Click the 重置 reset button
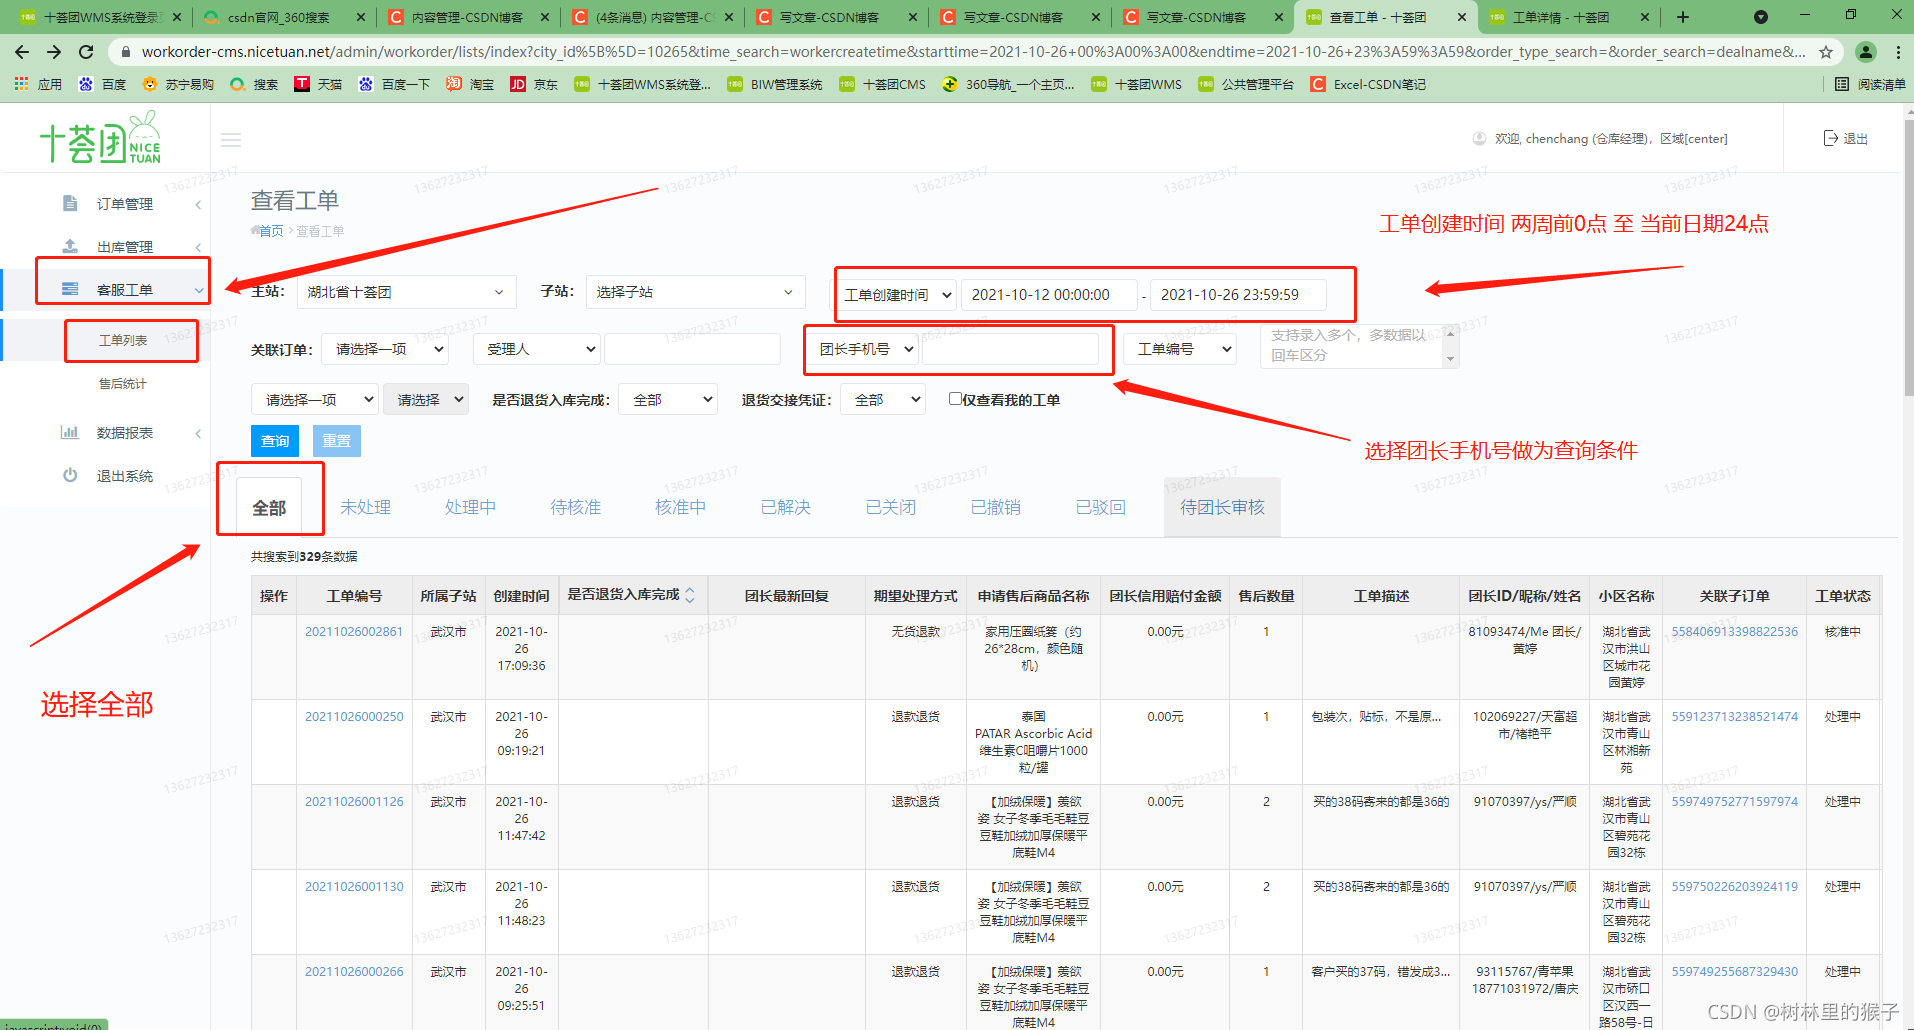Viewport: 1914px width, 1030px height. point(336,441)
